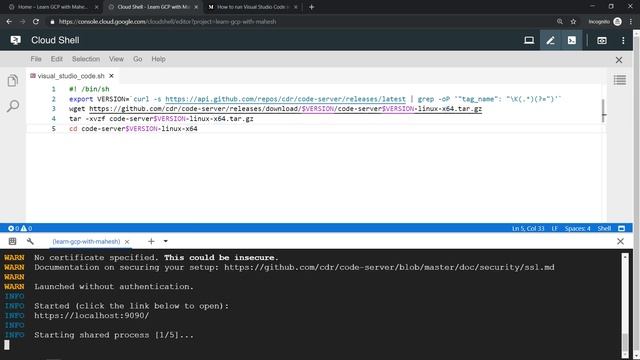
Task: Click the editor vertical scrollbar thumb
Action: 603,110
